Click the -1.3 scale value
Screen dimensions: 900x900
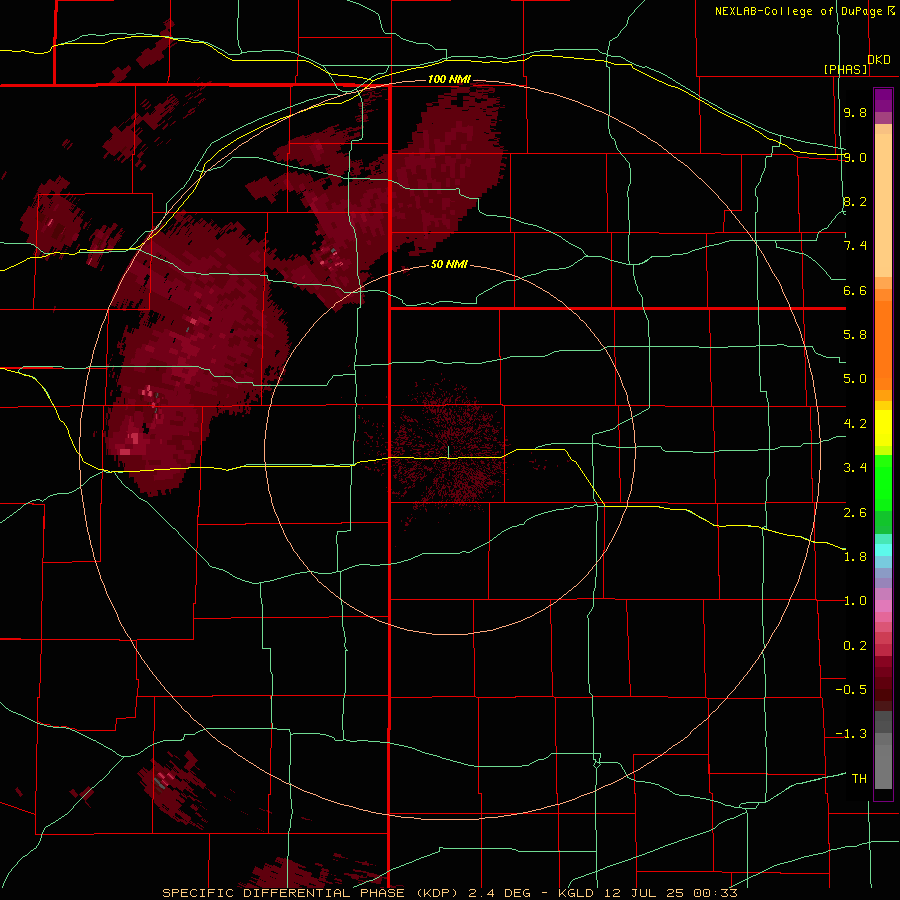[851, 734]
